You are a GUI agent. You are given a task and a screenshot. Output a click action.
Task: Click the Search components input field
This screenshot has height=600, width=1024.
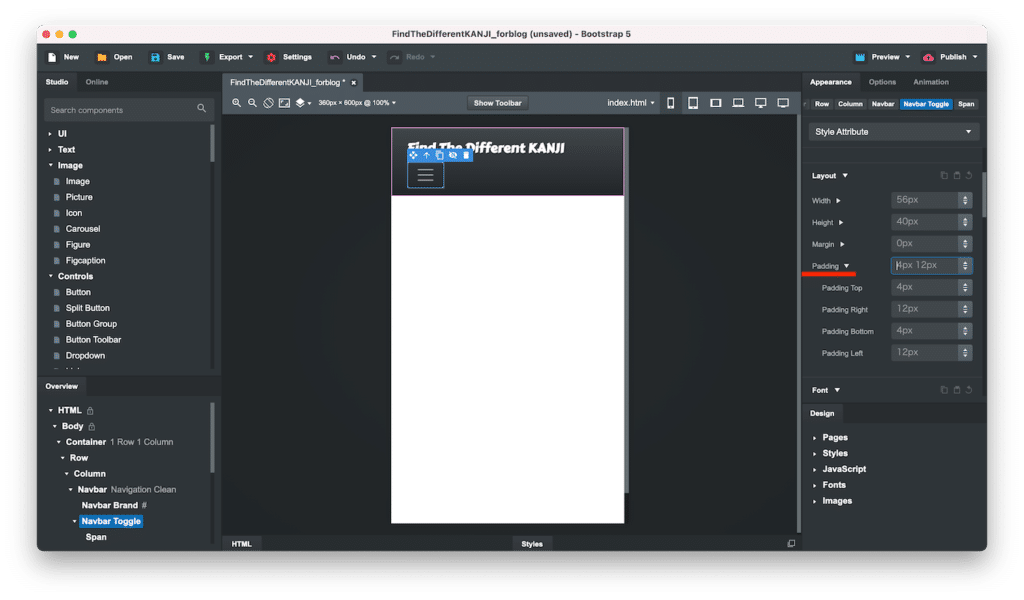(120, 110)
